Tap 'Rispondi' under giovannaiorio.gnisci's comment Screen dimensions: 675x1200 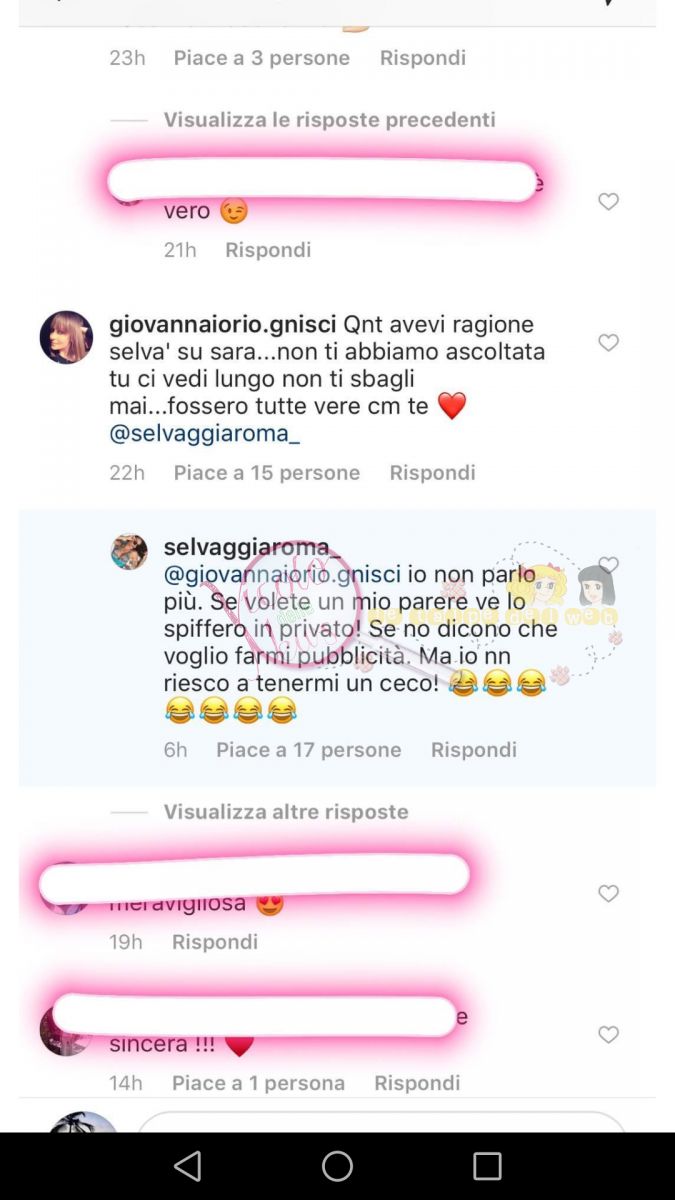[432, 473]
